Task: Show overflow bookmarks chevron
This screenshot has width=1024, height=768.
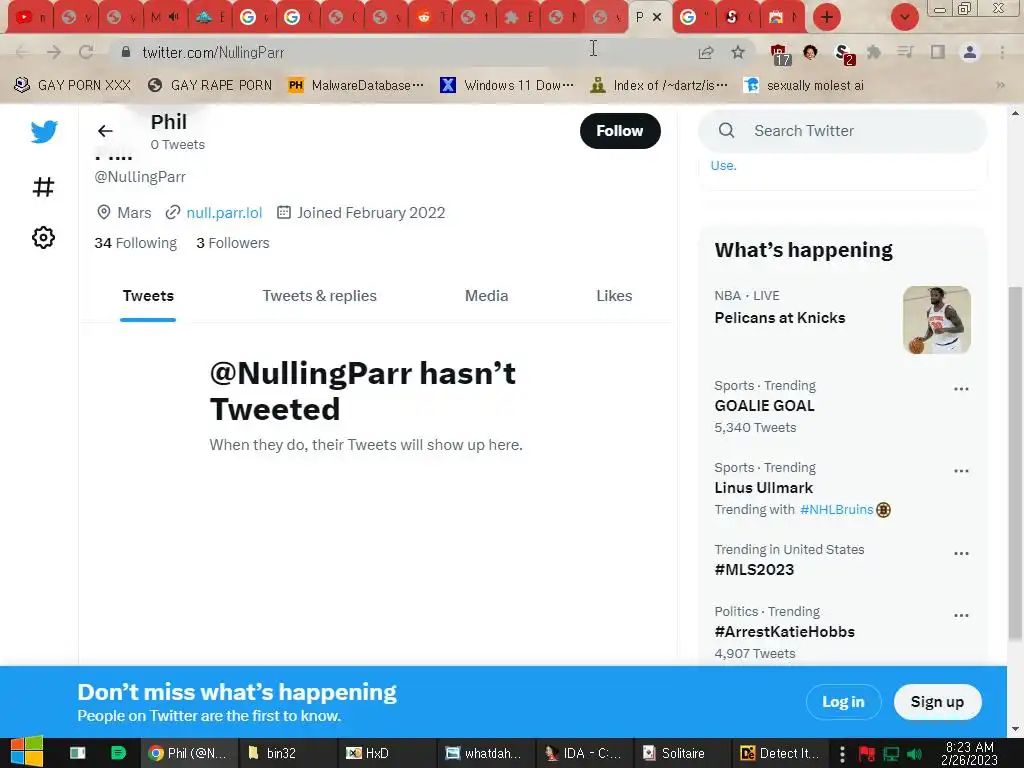Action: (x=1000, y=86)
